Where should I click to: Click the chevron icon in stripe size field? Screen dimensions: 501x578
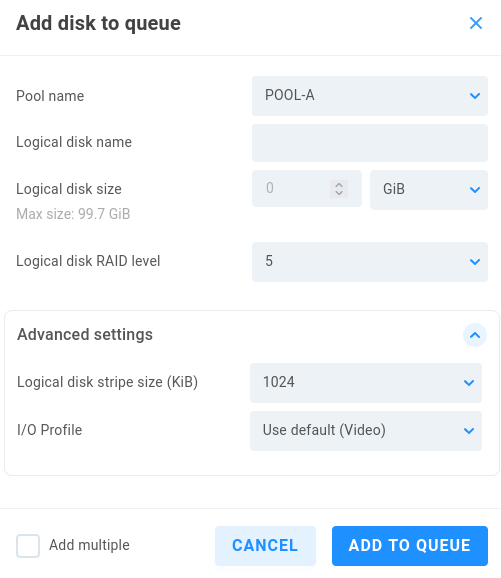469,383
